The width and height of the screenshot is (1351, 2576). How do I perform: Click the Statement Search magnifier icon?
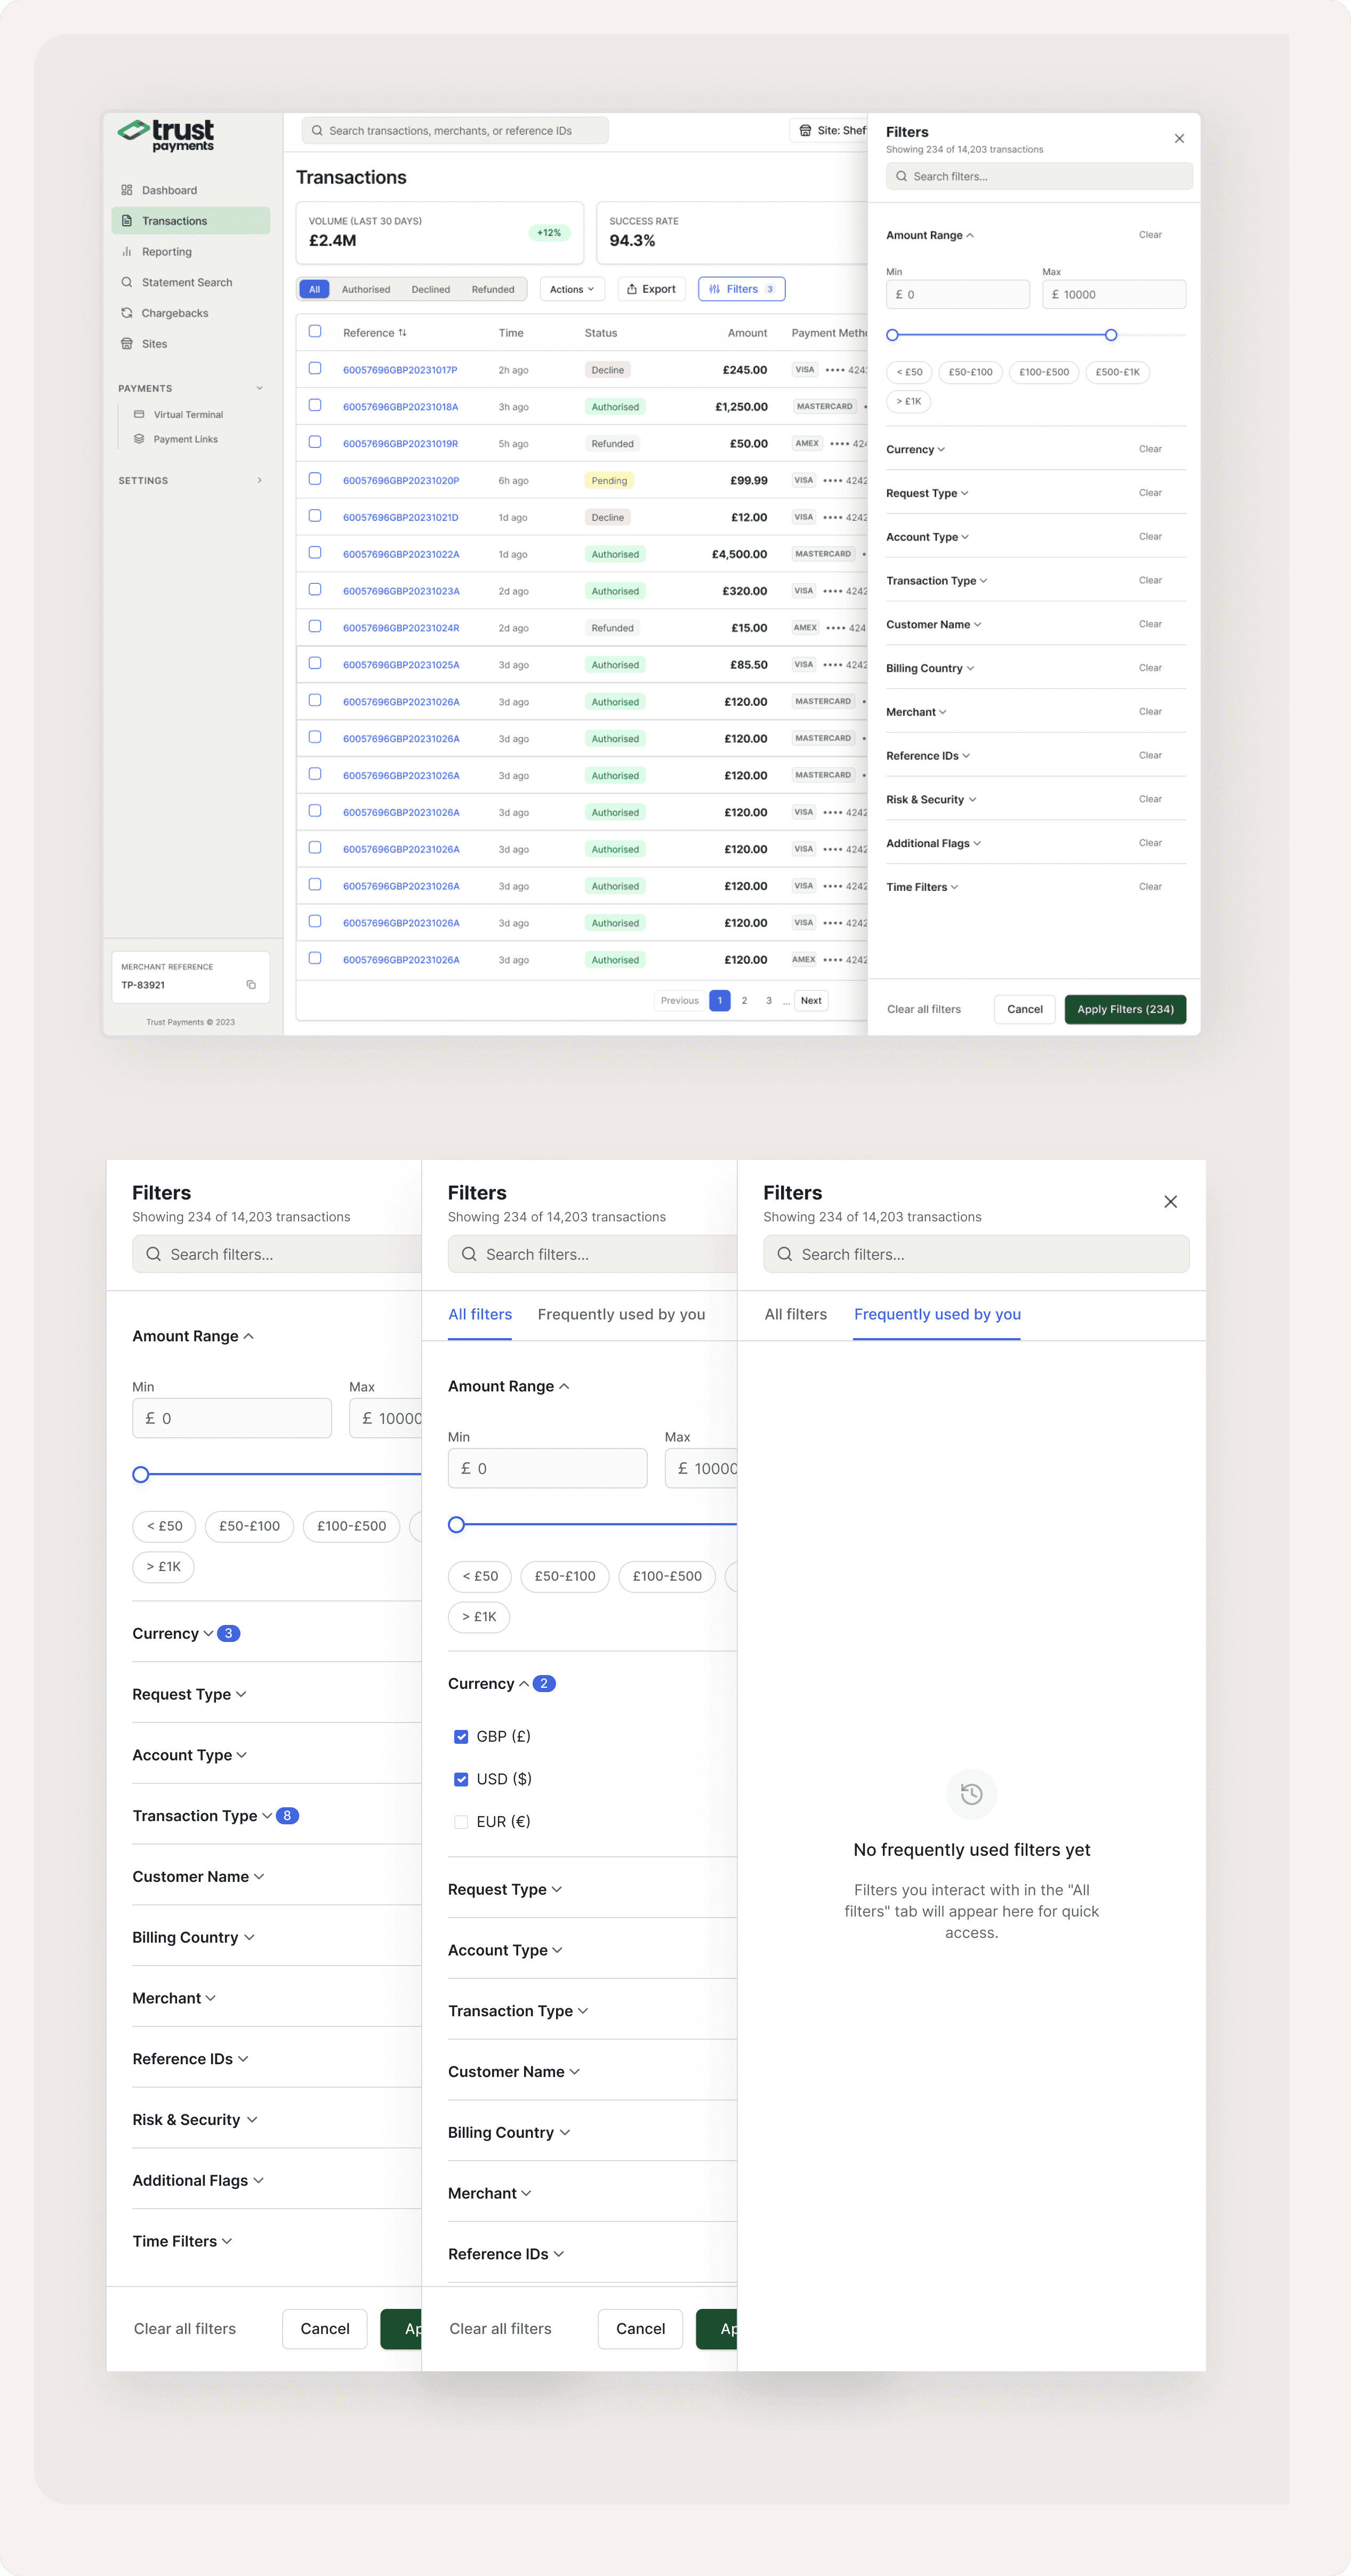coord(127,282)
